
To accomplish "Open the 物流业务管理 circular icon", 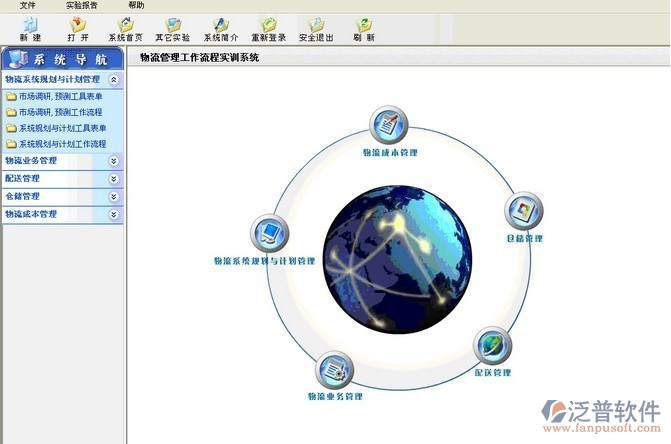I will pos(335,370).
